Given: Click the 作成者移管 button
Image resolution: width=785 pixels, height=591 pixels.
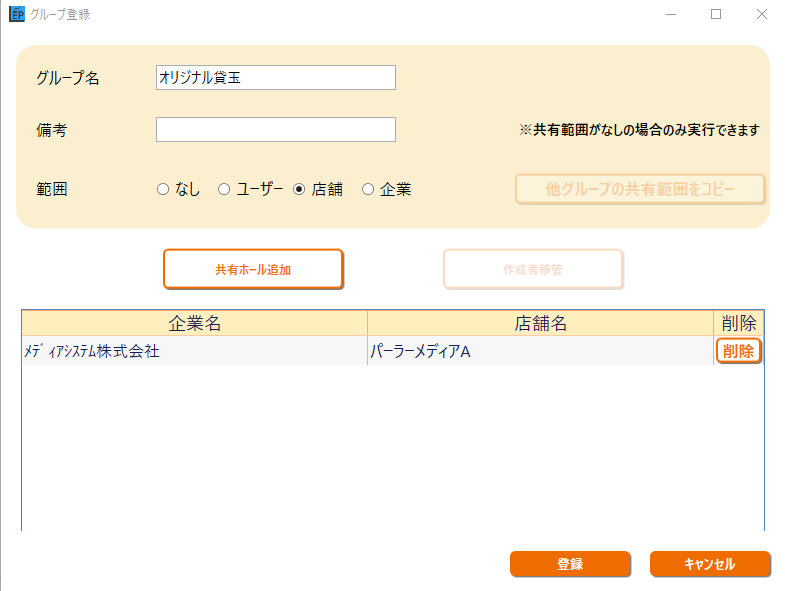Looking at the screenshot, I should tap(533, 269).
